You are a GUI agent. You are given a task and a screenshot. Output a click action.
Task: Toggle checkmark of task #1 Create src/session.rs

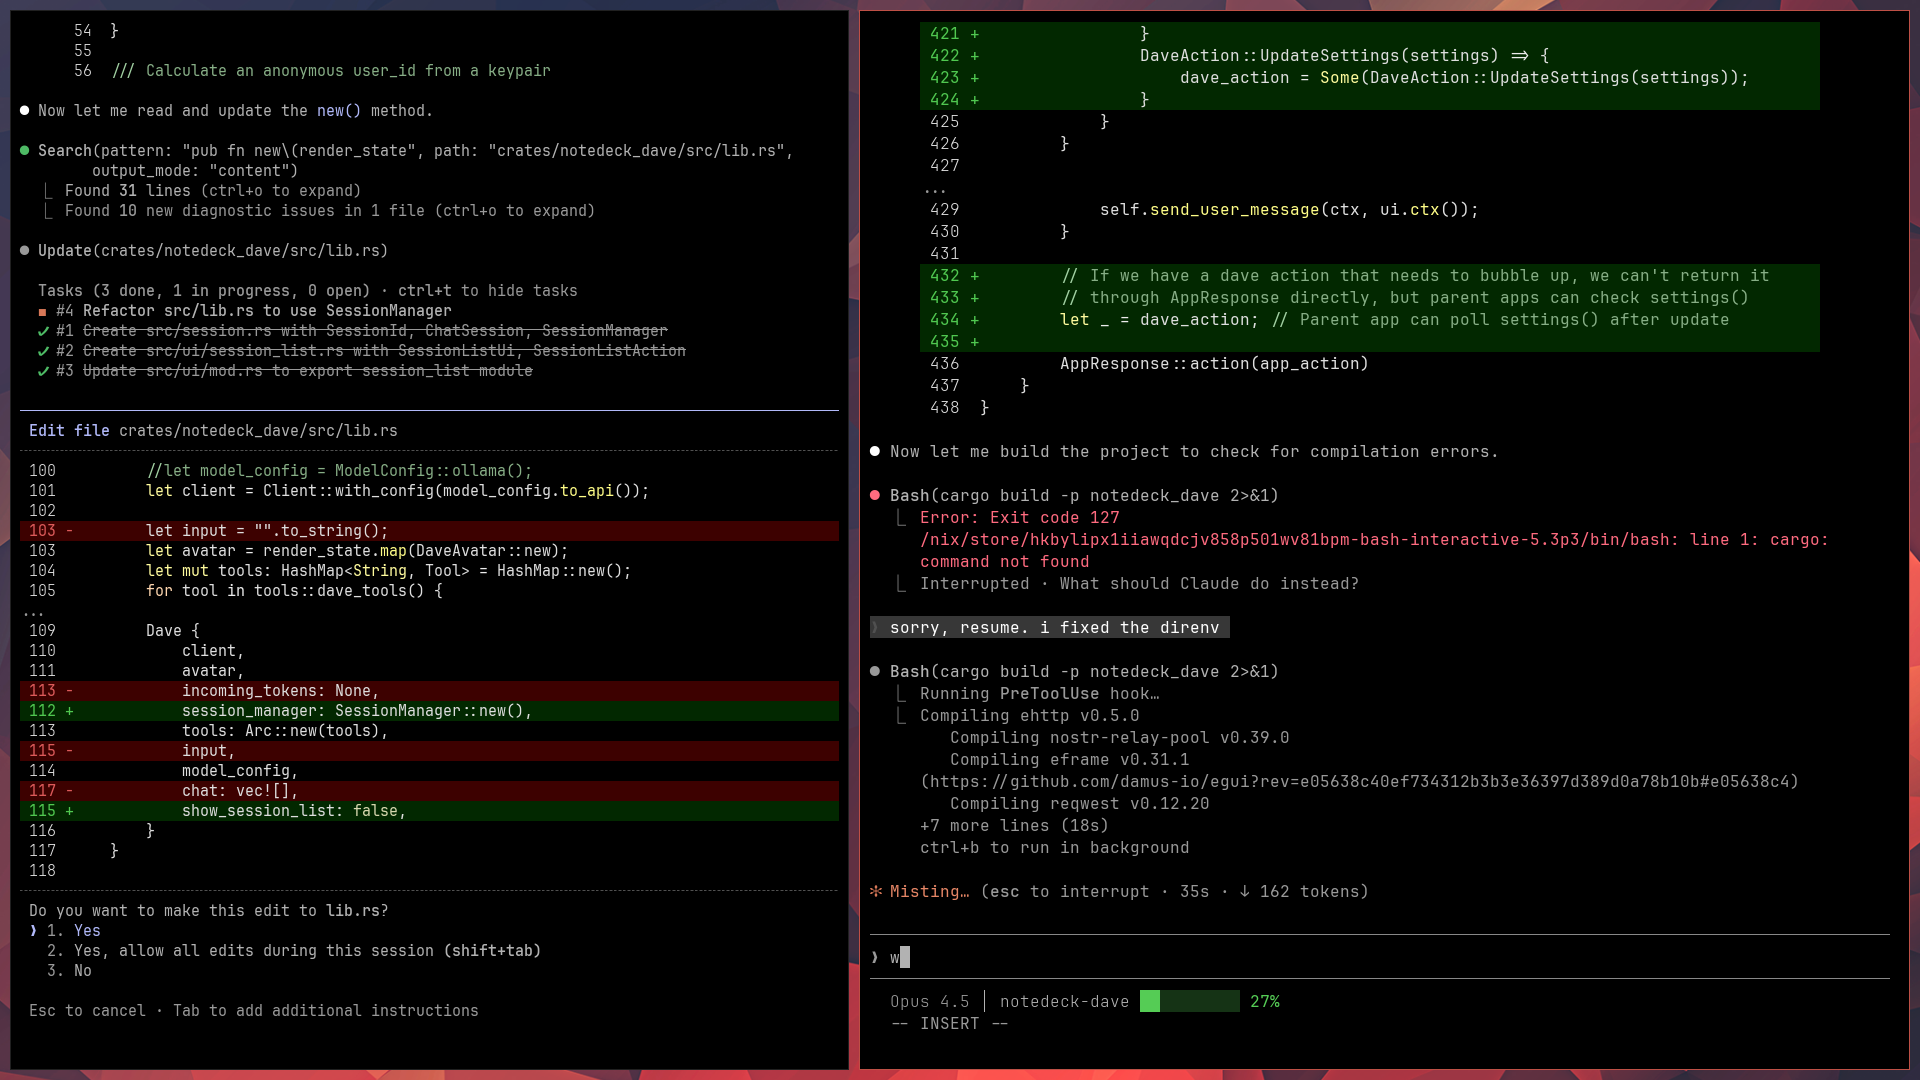pos(43,331)
